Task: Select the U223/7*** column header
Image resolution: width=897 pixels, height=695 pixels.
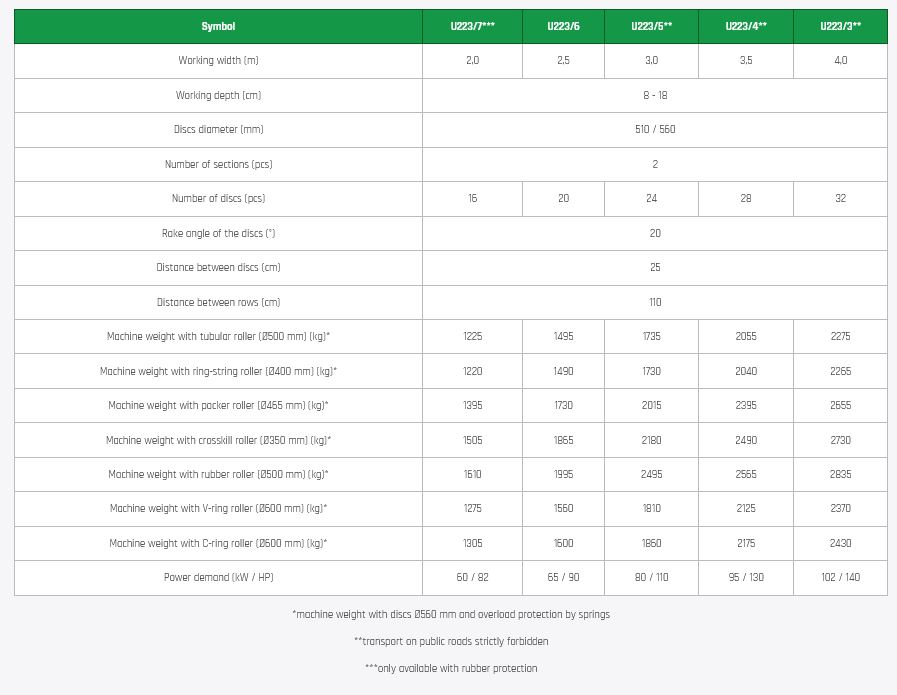Action: point(472,26)
